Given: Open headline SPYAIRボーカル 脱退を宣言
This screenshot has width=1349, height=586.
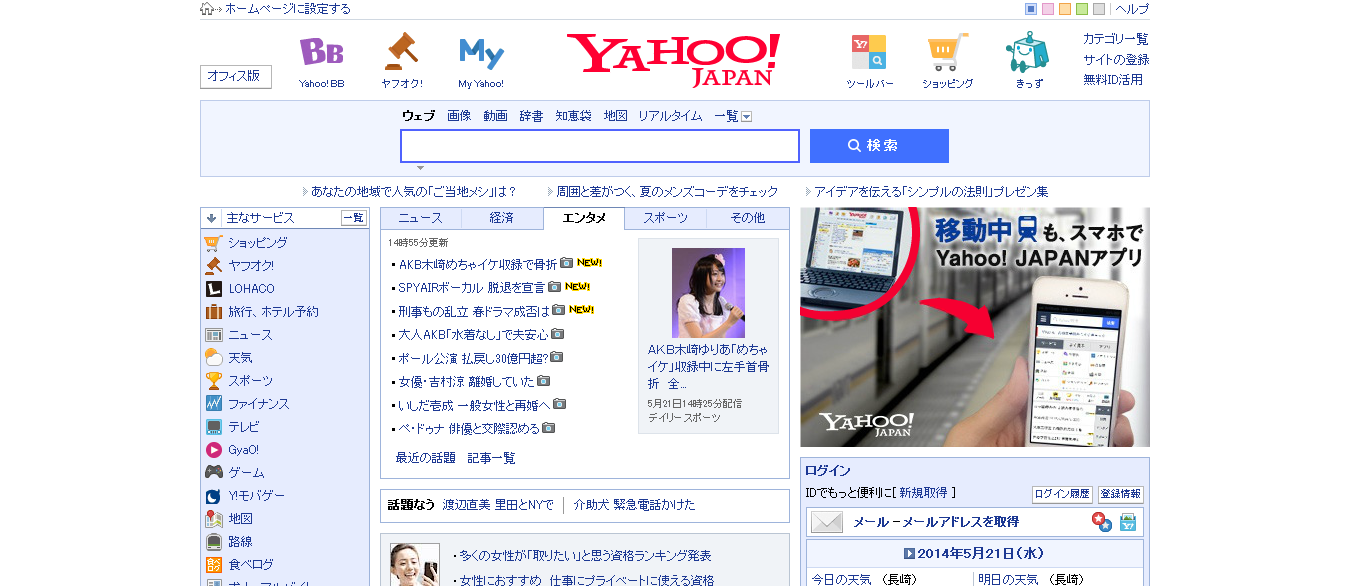Looking at the screenshot, I should 471,287.
